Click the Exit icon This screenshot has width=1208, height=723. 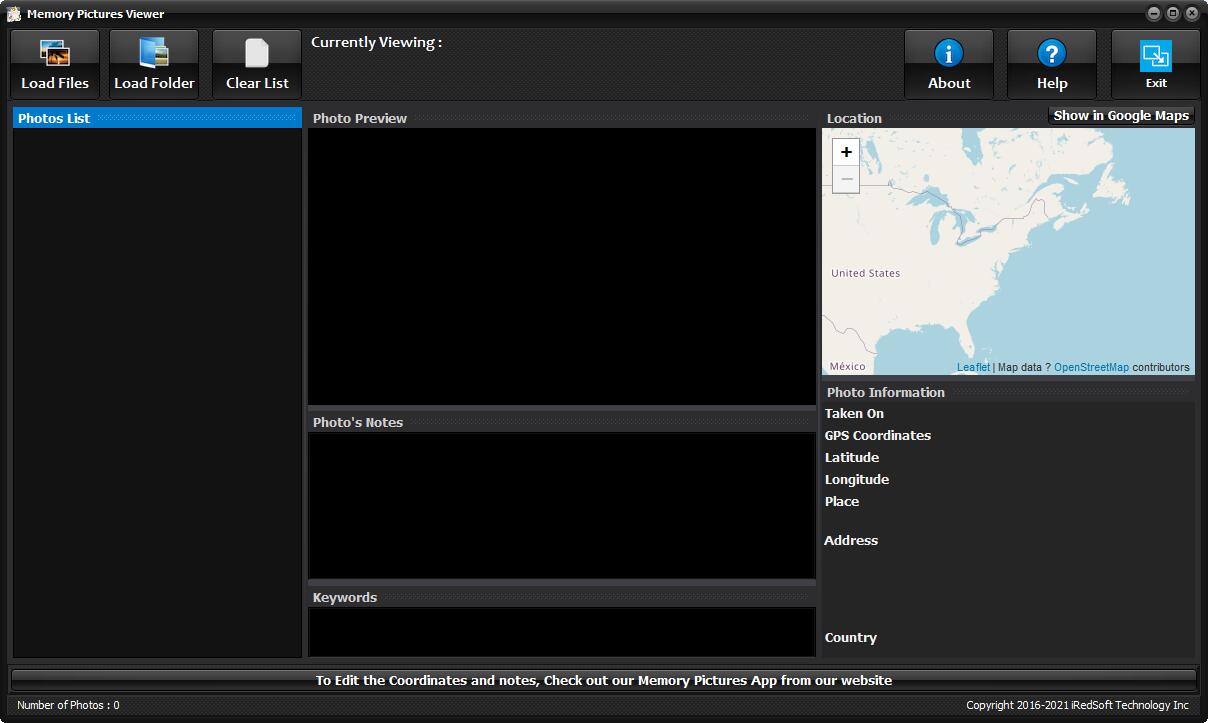[1155, 55]
